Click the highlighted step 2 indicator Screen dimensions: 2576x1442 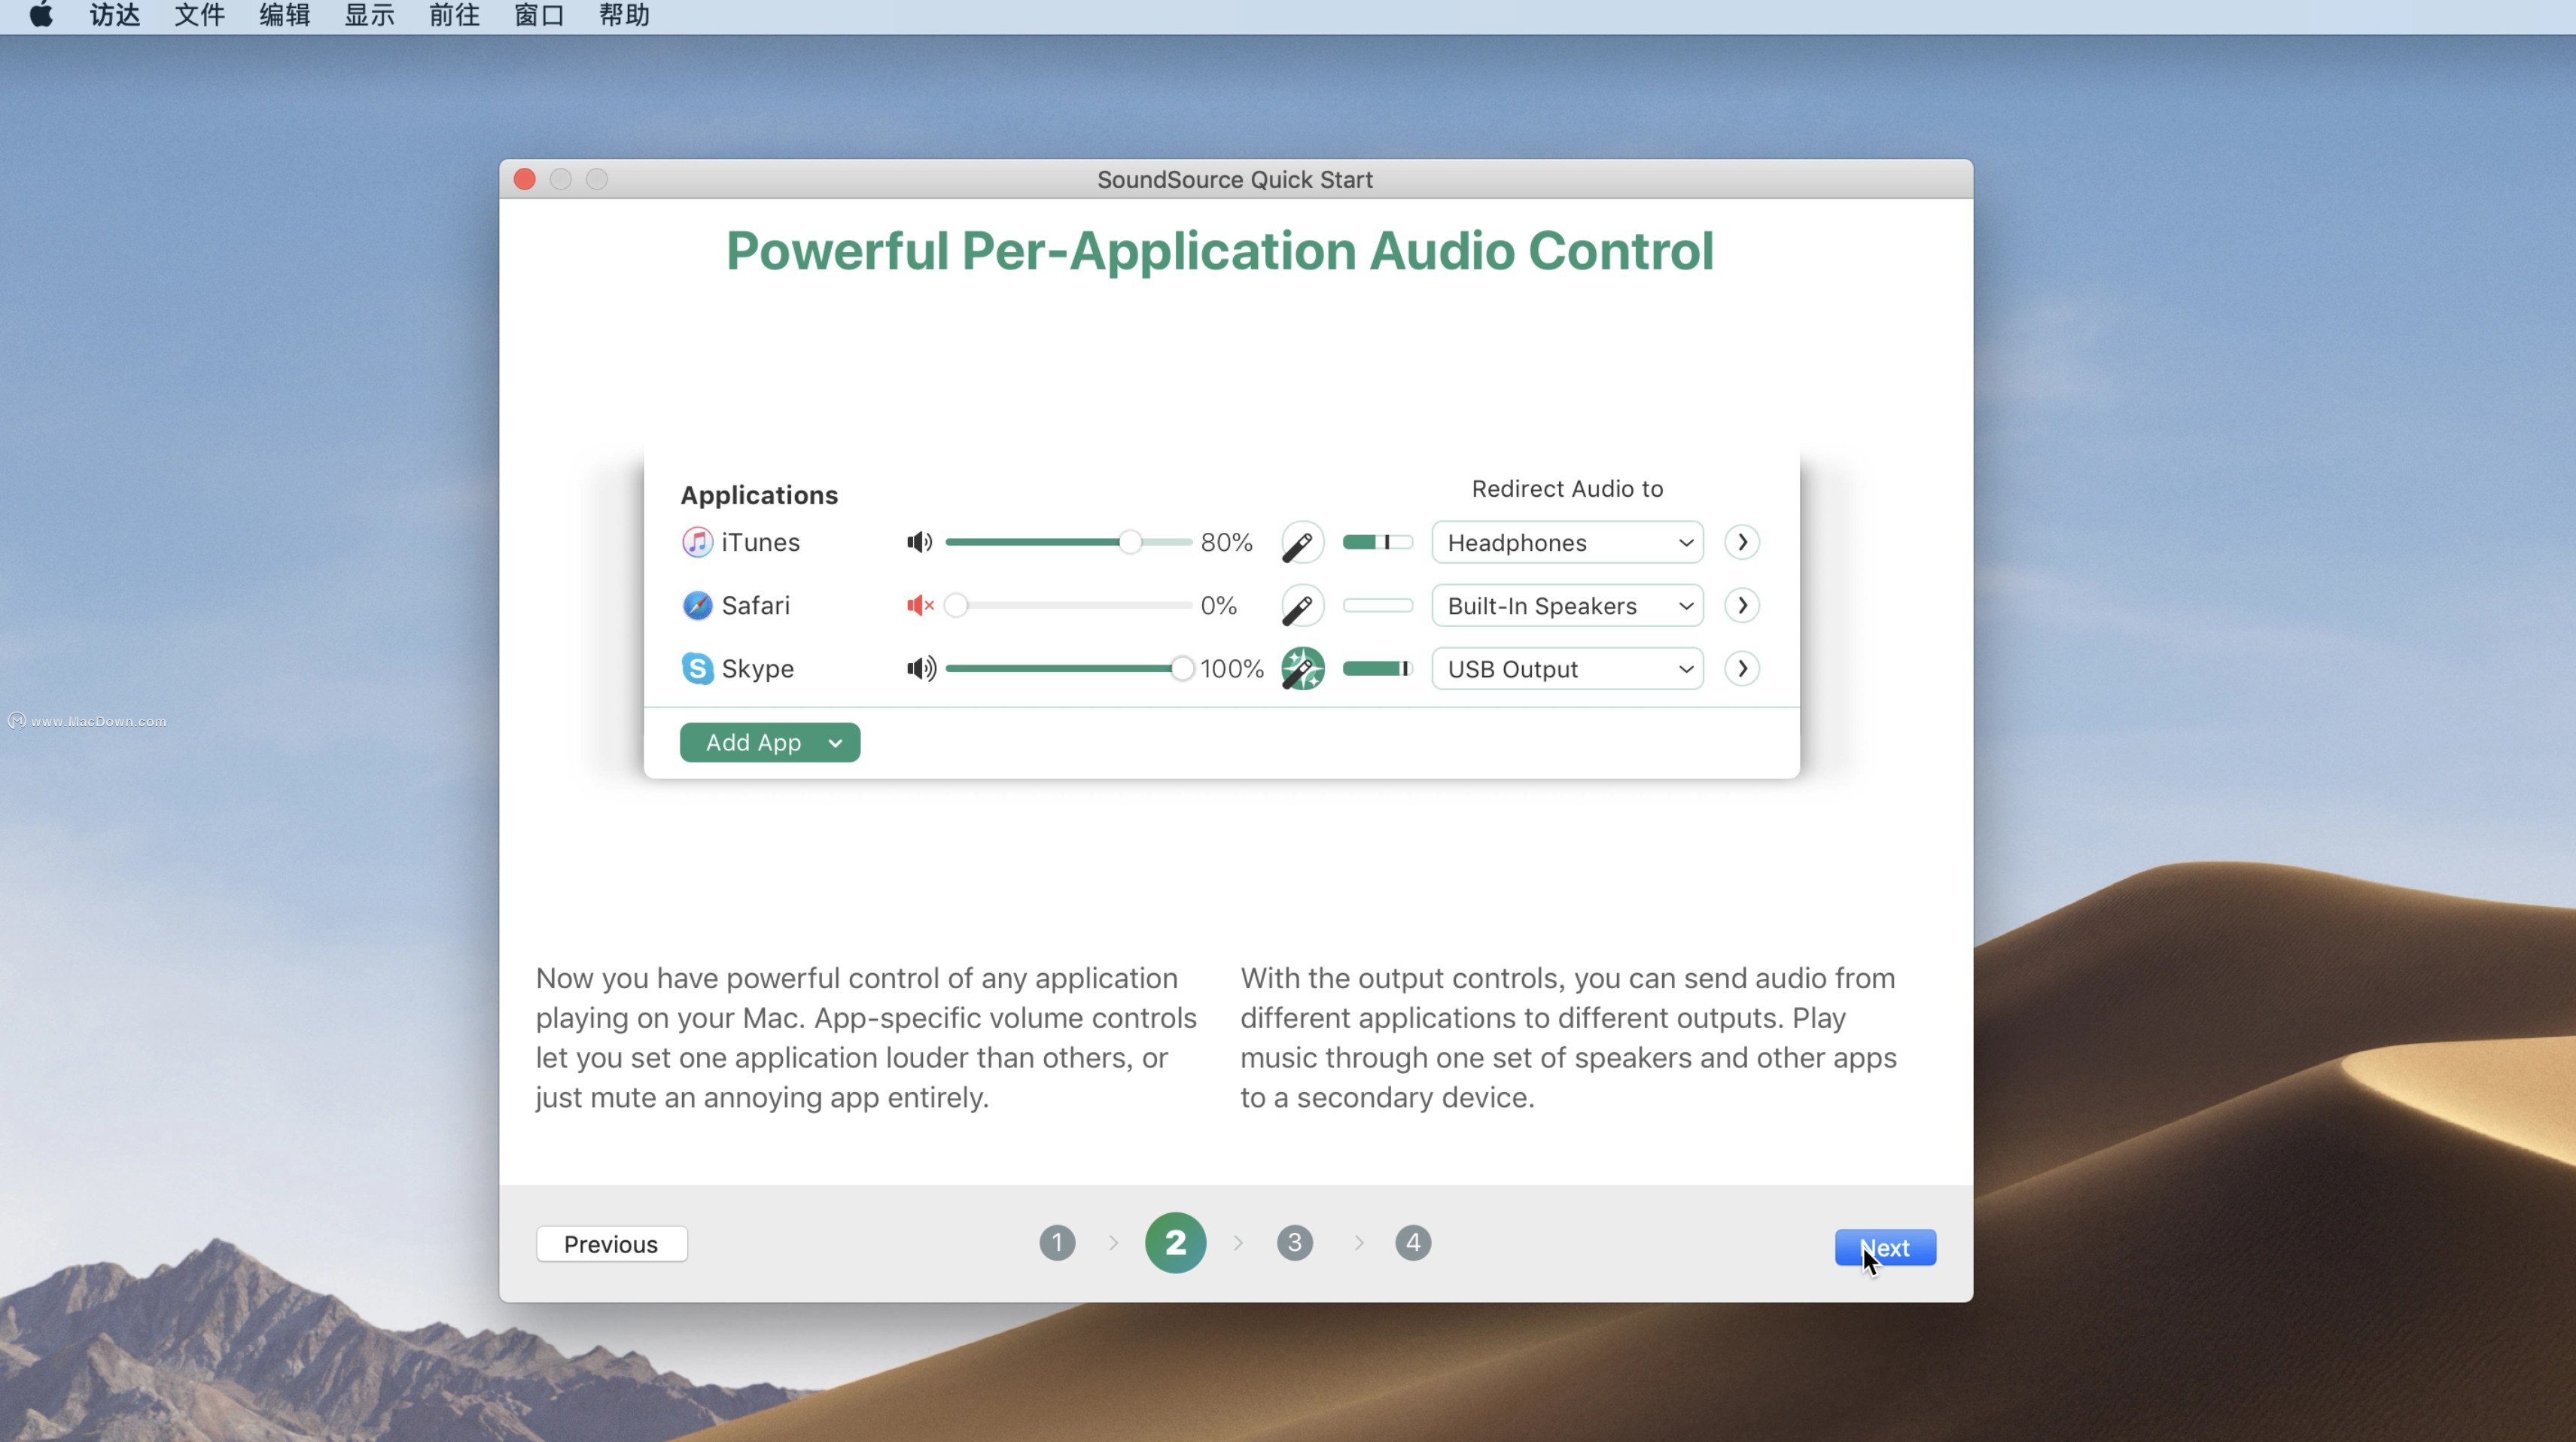click(1175, 1243)
